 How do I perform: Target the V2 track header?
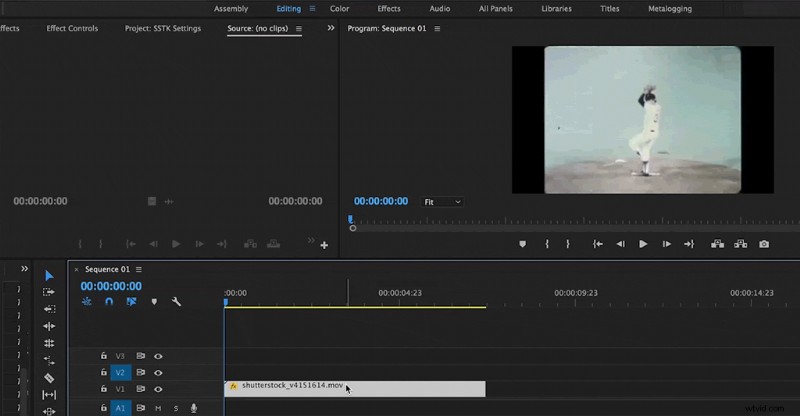120,373
